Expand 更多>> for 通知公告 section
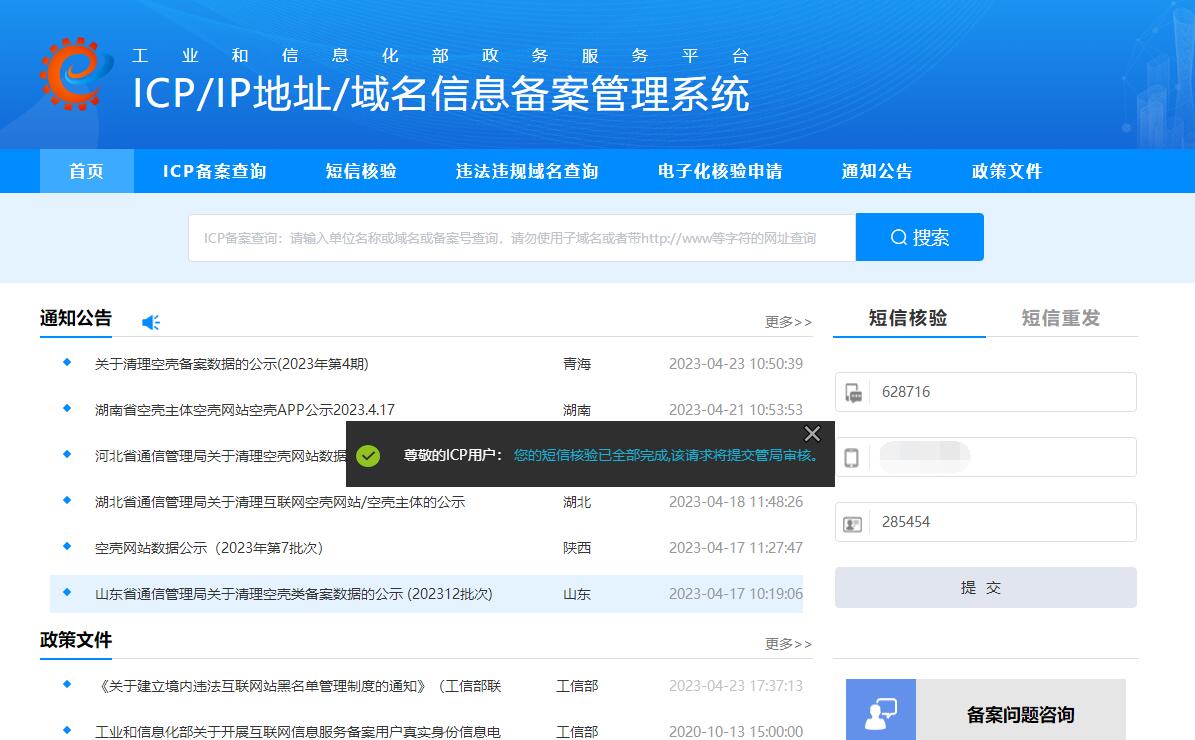1195x740 pixels. [x=788, y=322]
